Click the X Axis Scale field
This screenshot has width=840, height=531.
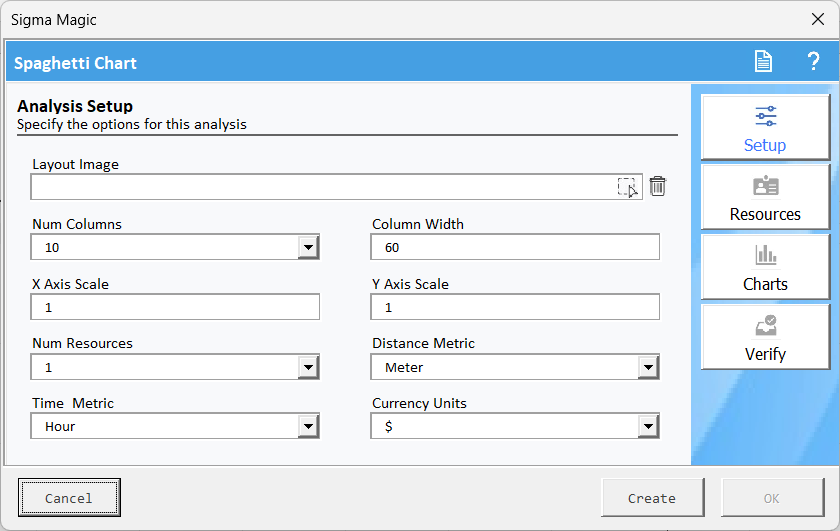tap(175, 307)
